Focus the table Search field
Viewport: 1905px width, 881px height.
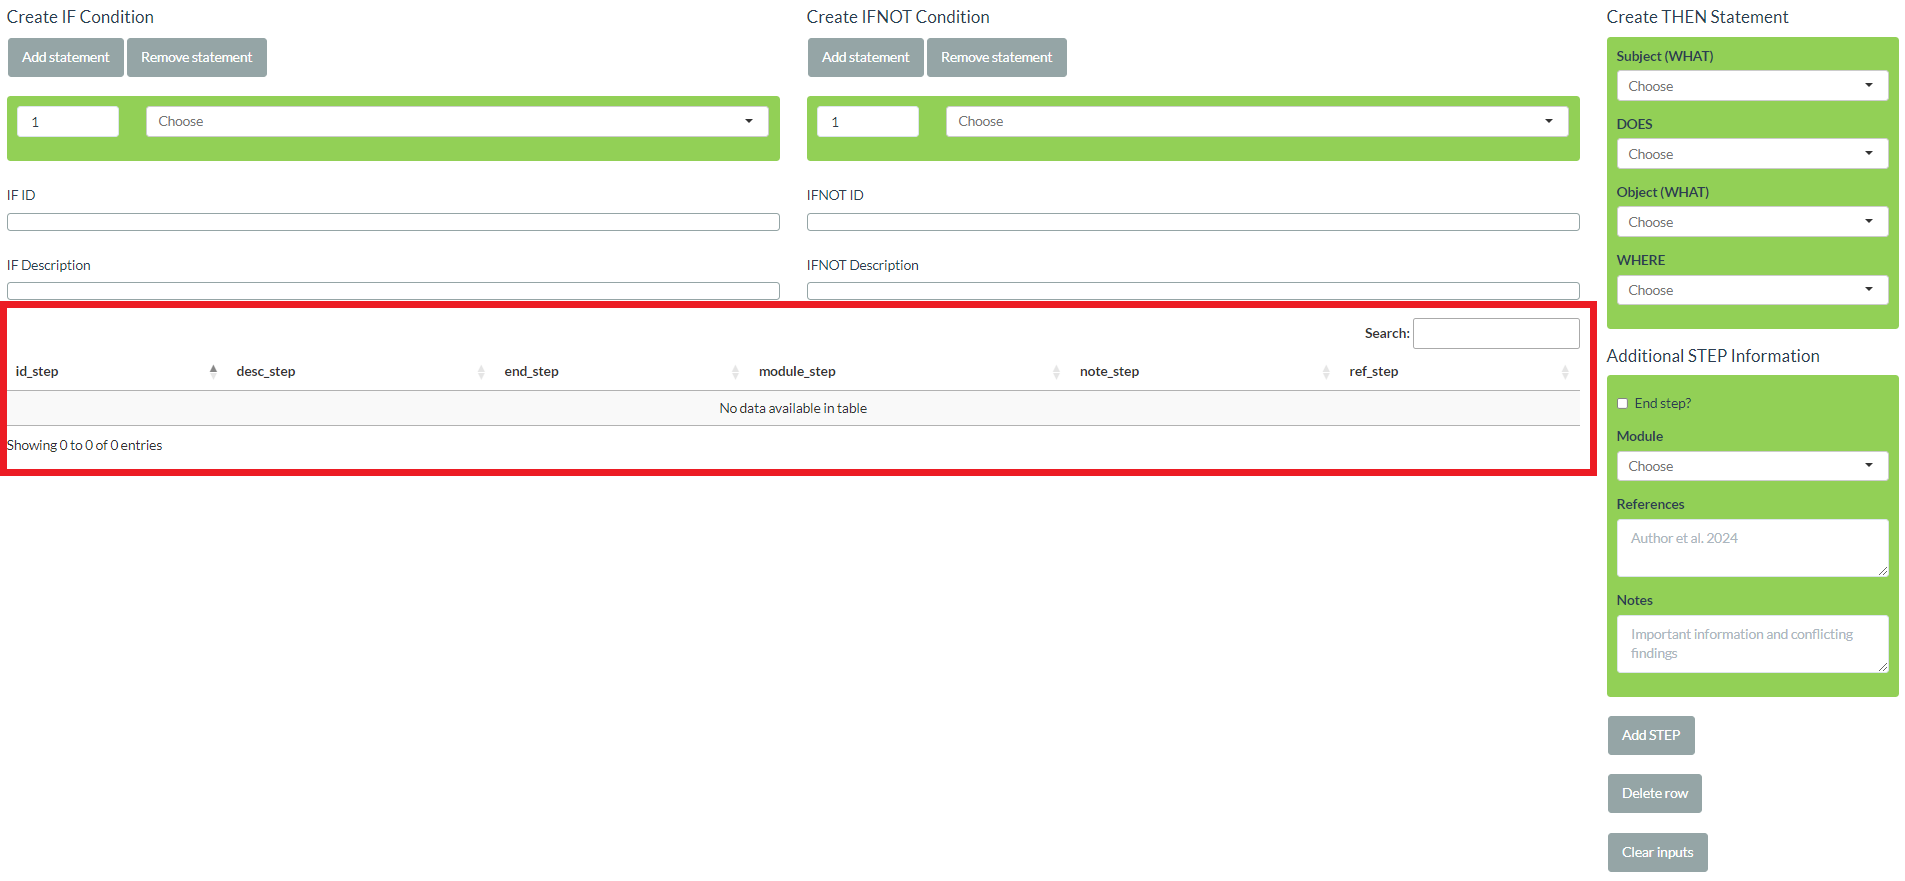[1495, 333]
